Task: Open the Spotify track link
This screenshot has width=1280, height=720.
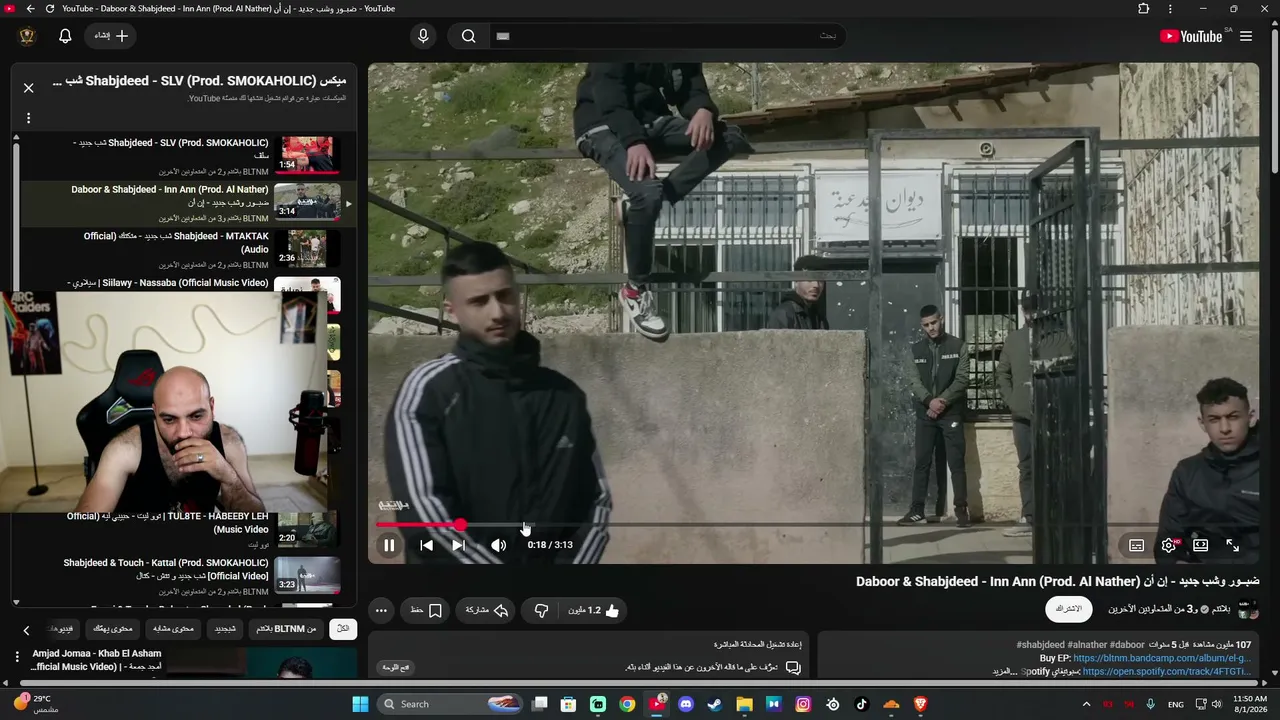Action: [x=1166, y=672]
